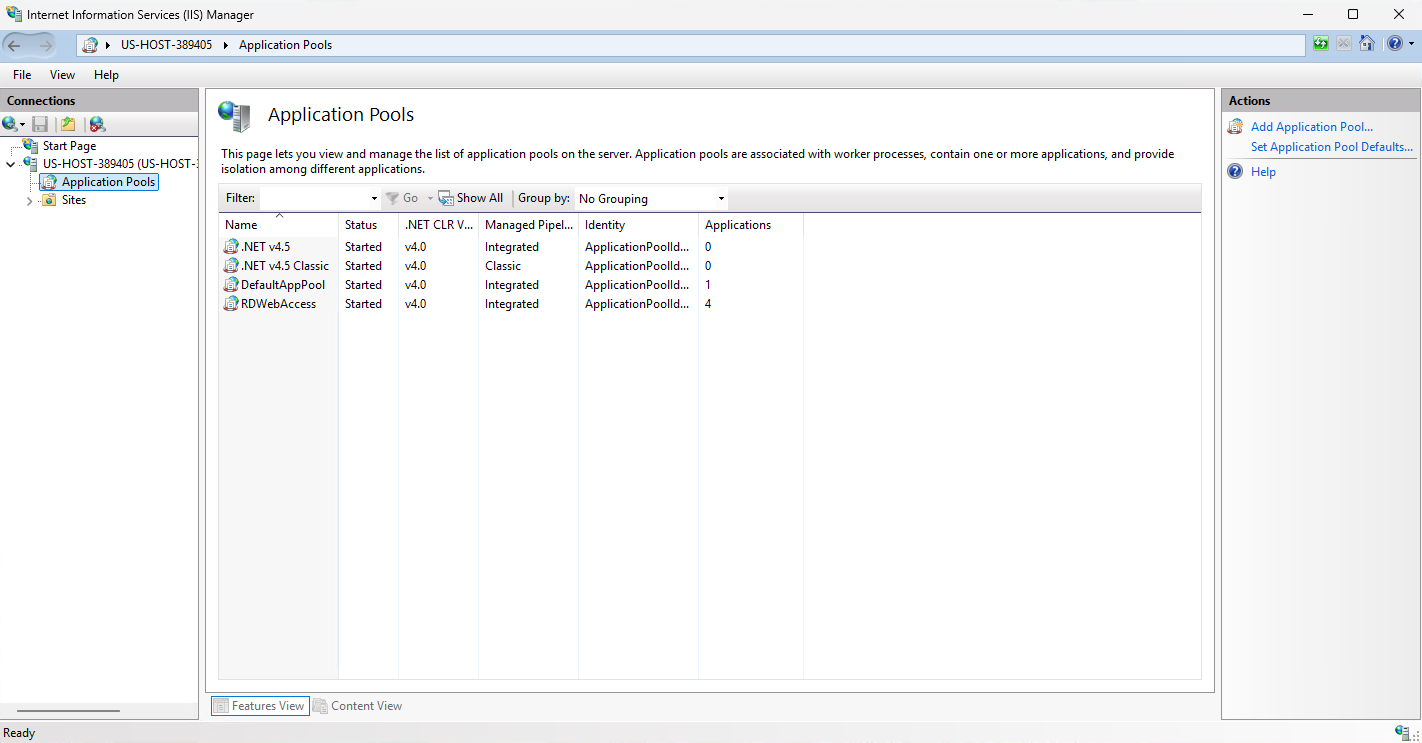The height and width of the screenshot is (743, 1422).
Task: Select the DefaultAppPool row name
Action: [x=283, y=285]
